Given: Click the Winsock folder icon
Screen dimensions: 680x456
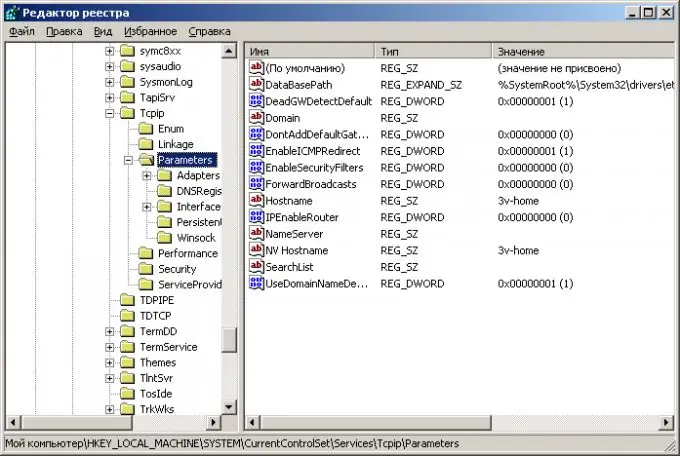Looking at the screenshot, I should click(164, 238).
